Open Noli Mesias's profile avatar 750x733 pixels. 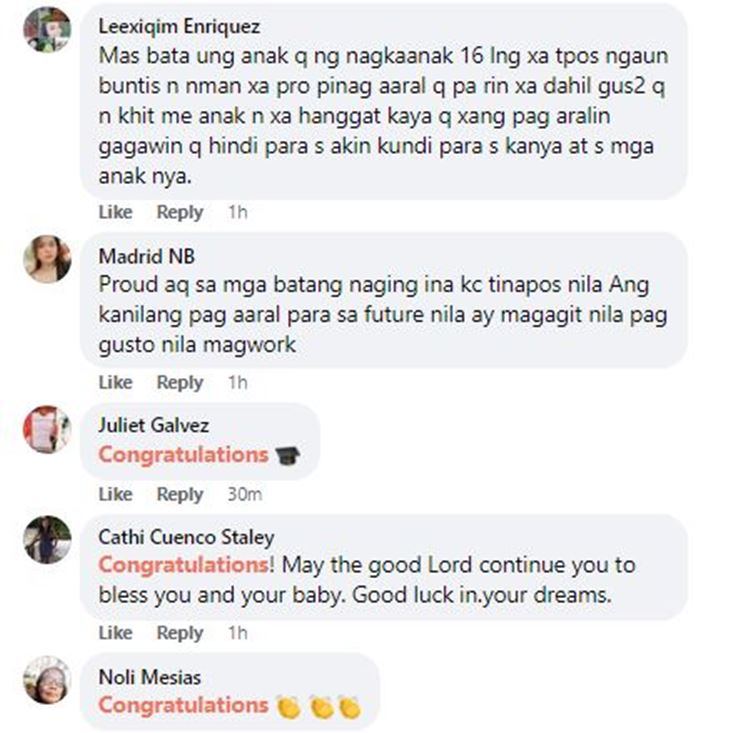coord(47,679)
